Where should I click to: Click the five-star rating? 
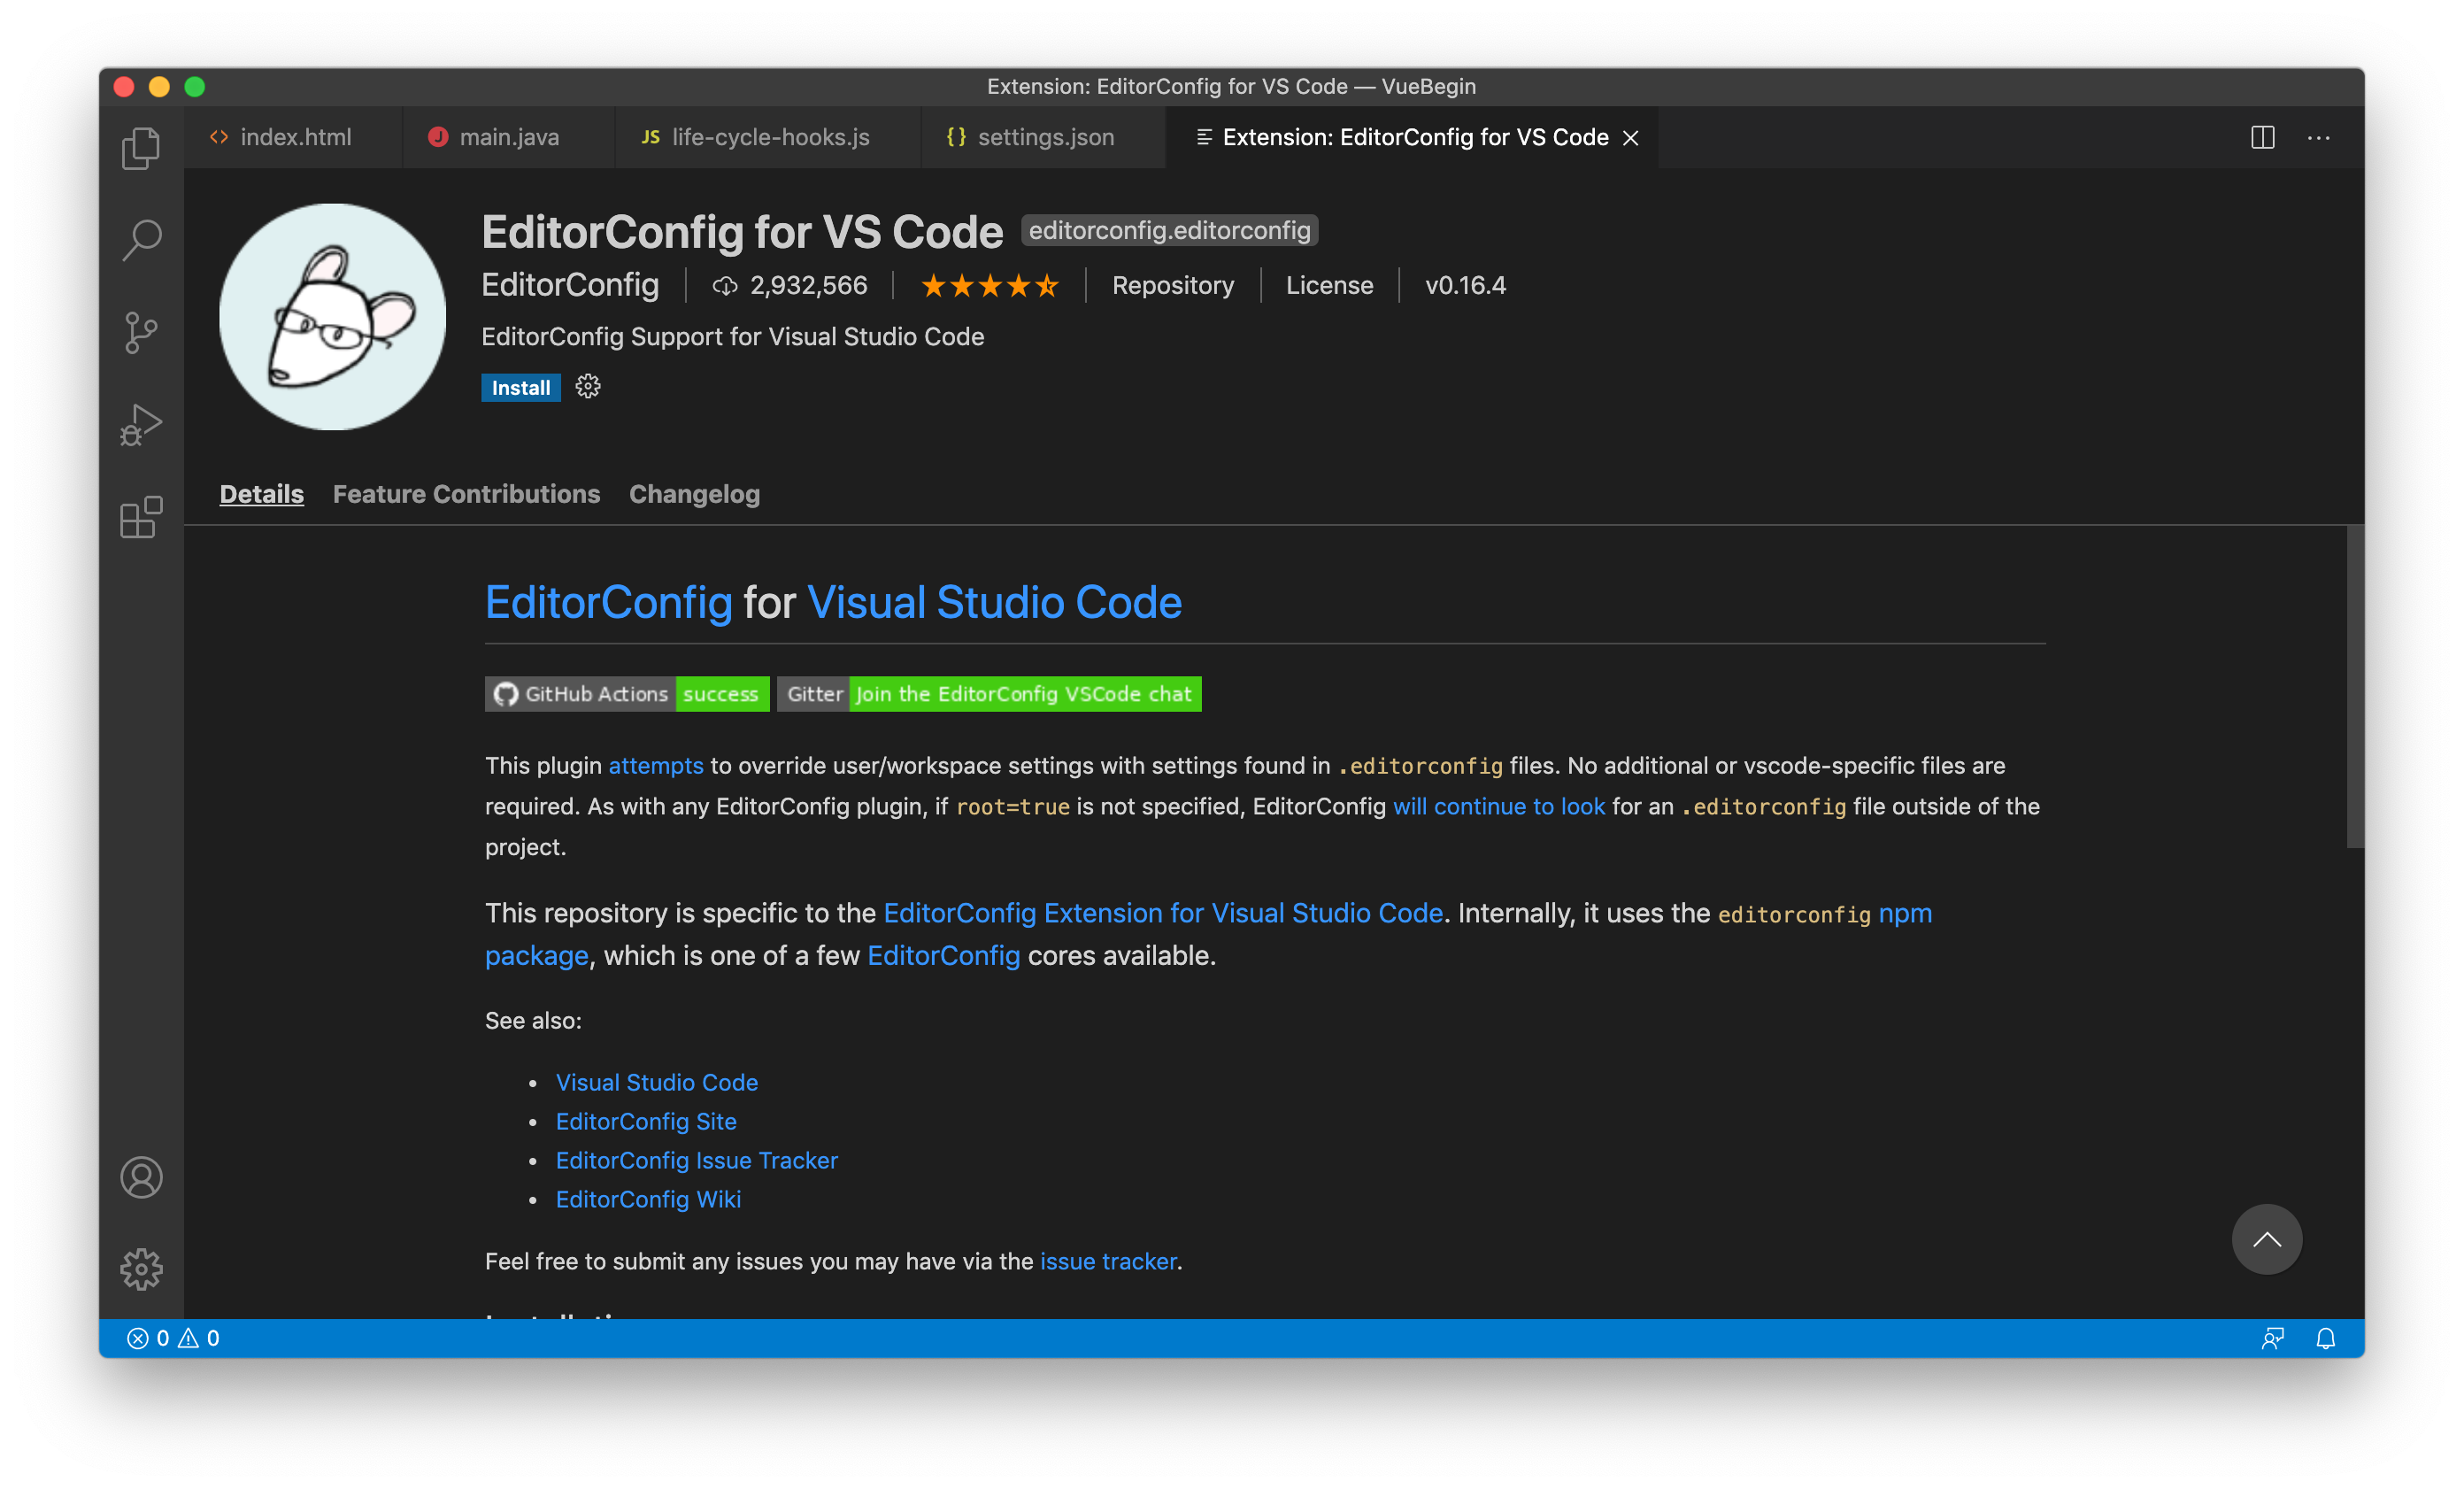coord(989,286)
